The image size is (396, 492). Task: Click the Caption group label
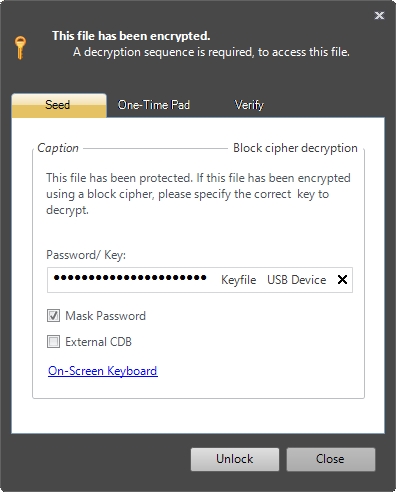pos(58,148)
